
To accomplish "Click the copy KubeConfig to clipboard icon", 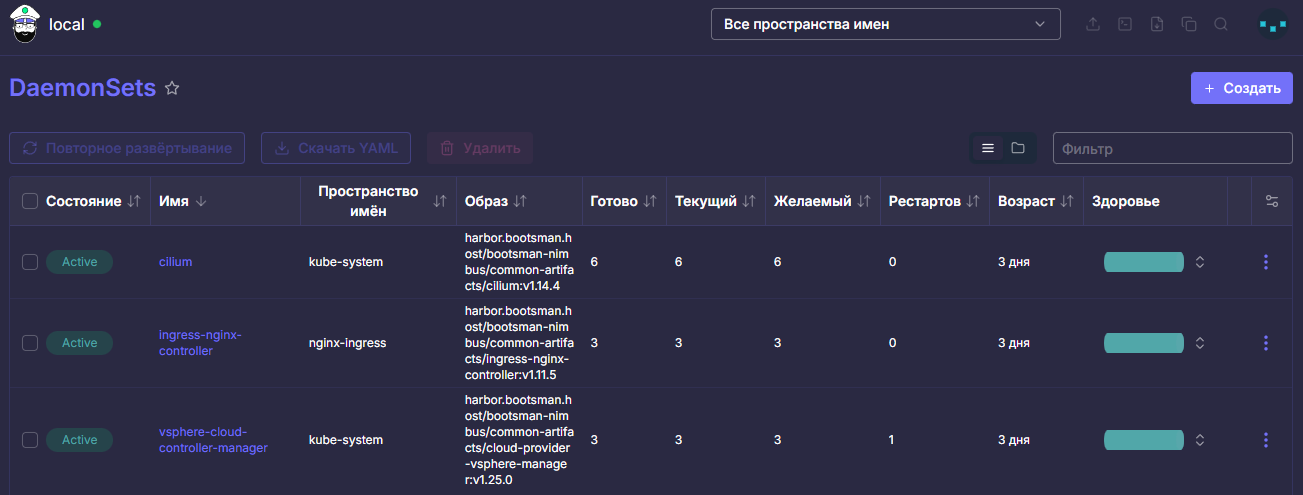I will click(1189, 24).
